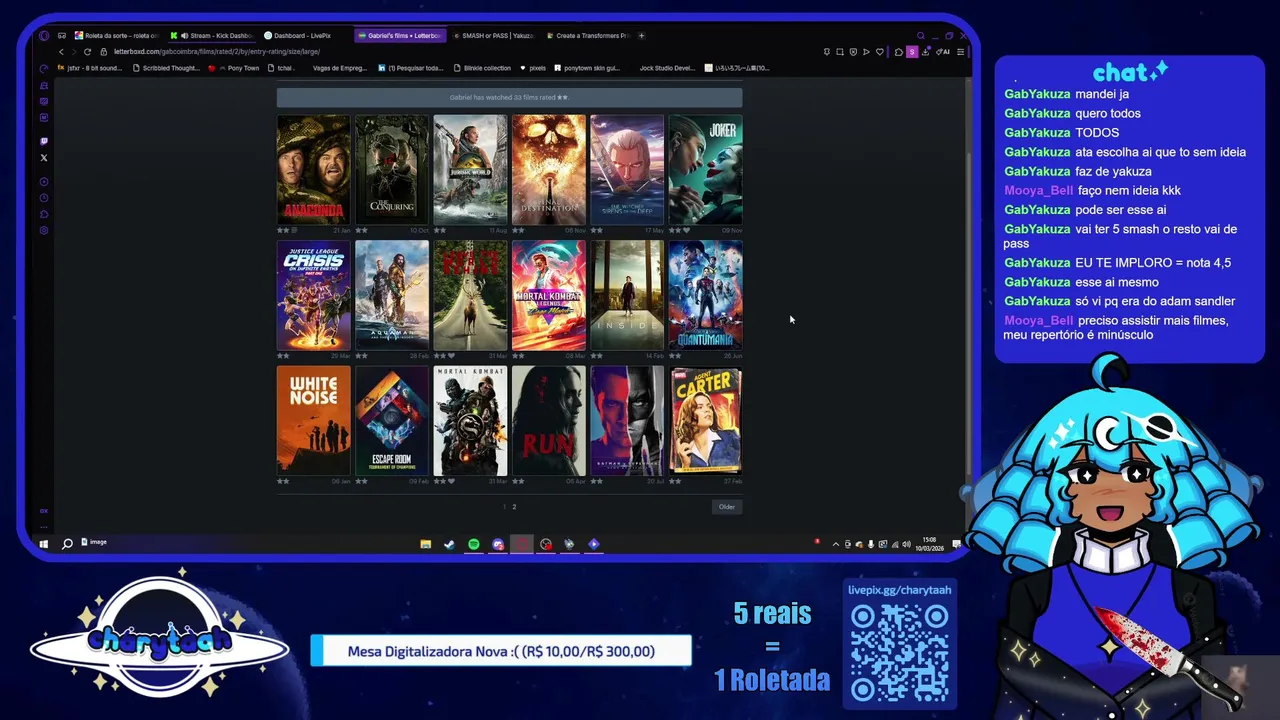Open the Agent Carter poster
The width and height of the screenshot is (1280, 720).
(705, 420)
